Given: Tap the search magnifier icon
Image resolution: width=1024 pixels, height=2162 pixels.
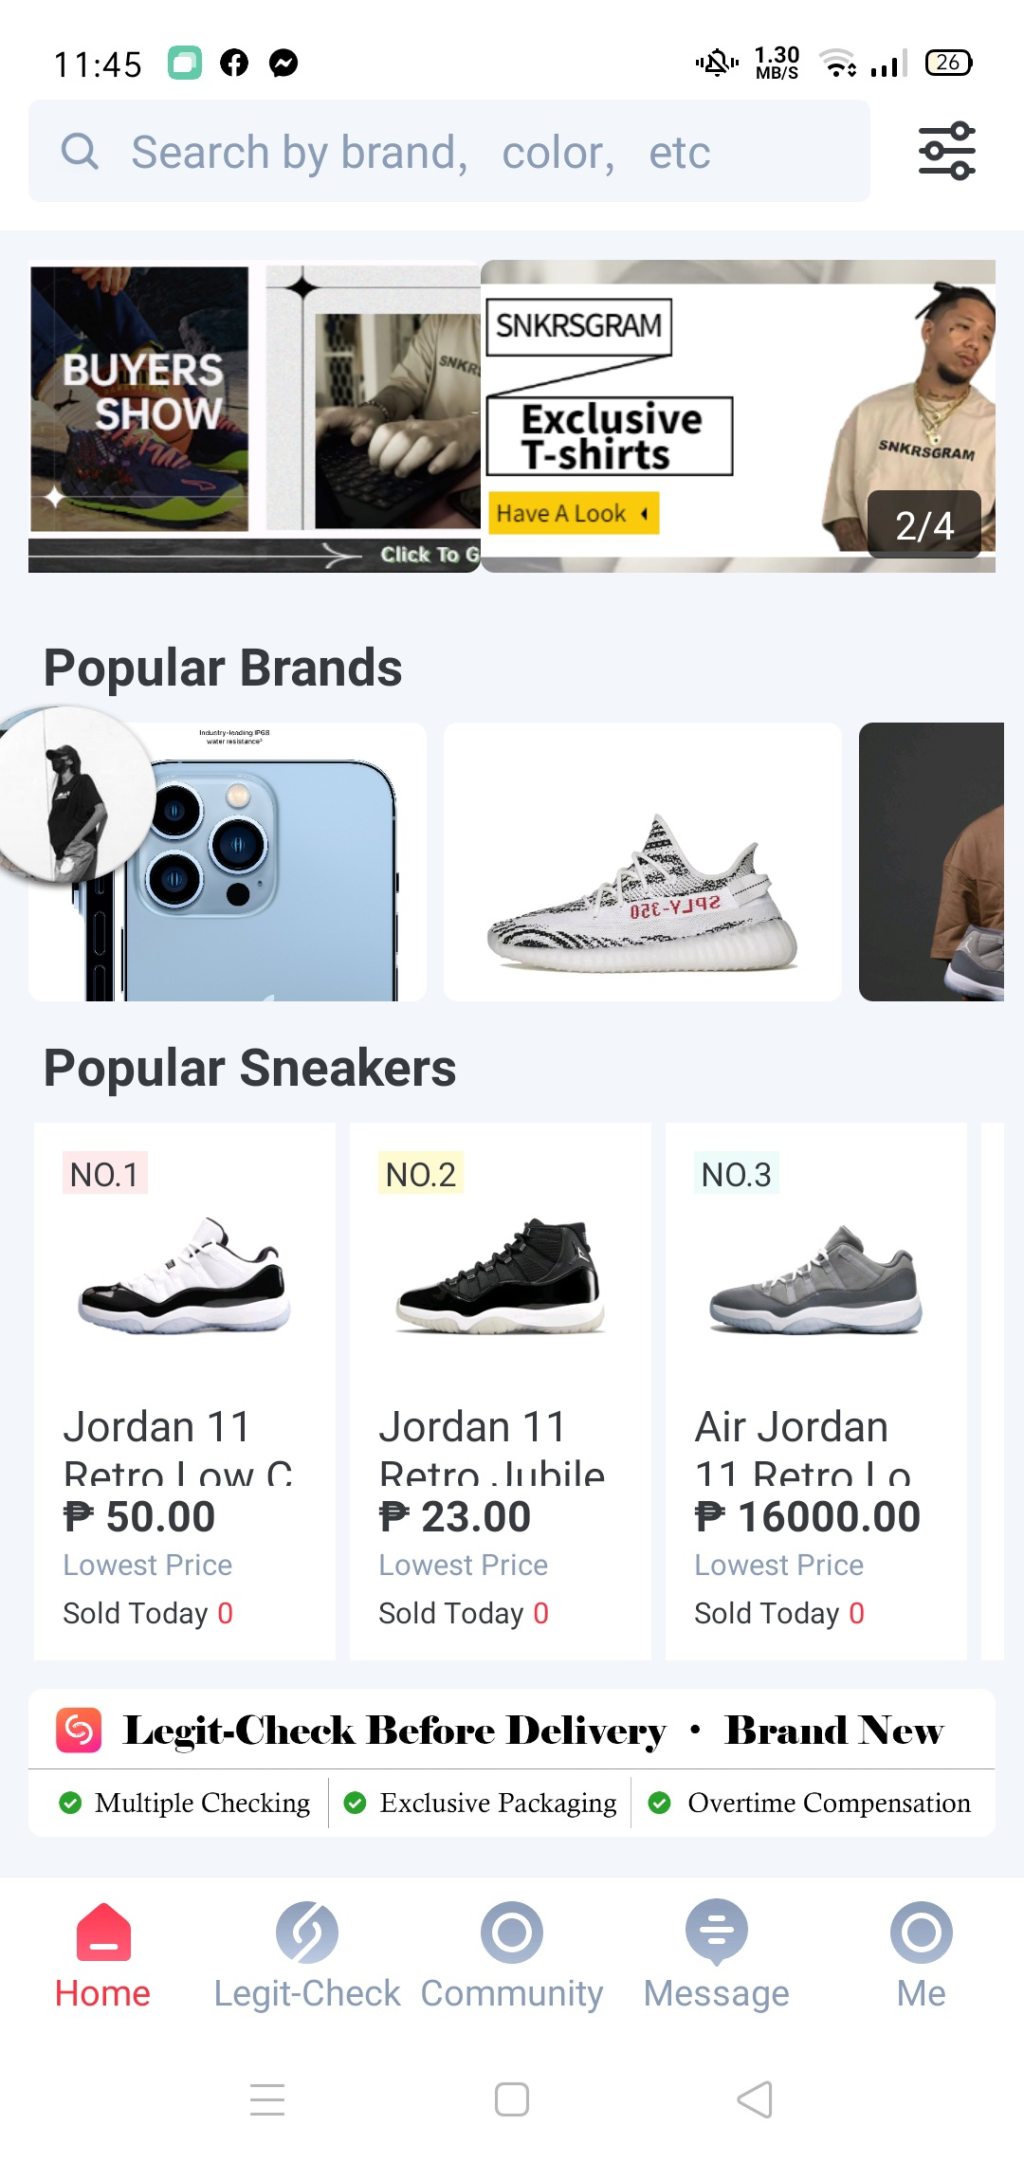Looking at the screenshot, I should pos(80,152).
